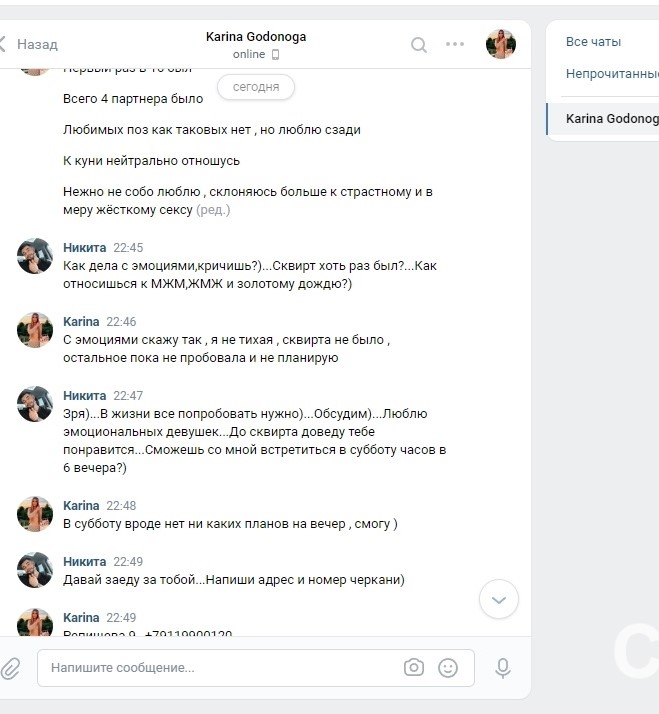Image resolution: width=659 pixels, height=714 pixels.
Task: Open Никита's profile name at 22:45
Action: coord(84,247)
